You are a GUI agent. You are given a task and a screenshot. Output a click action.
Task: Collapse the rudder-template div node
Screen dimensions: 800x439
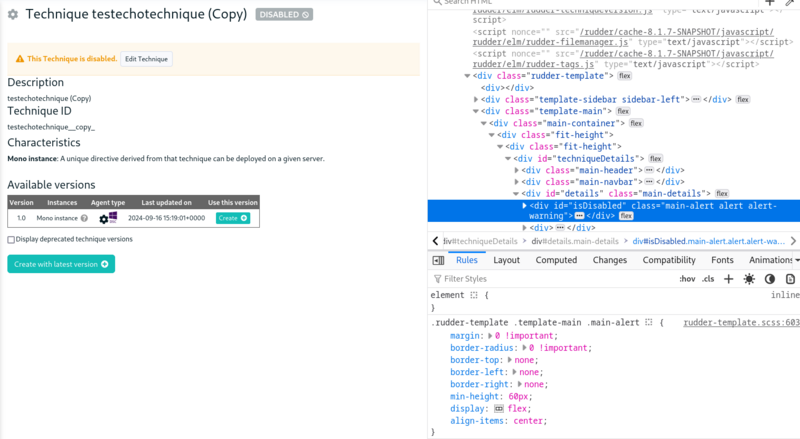click(467, 76)
